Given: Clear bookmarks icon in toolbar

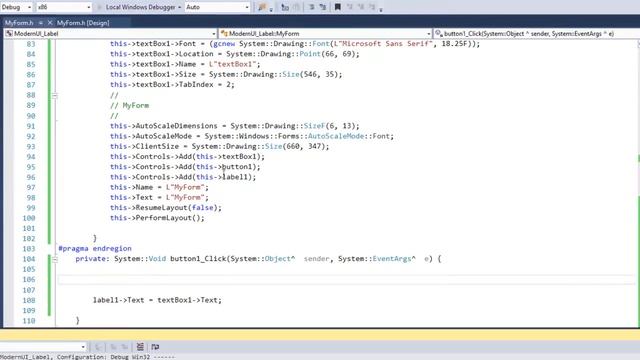Looking at the screenshot, I should [x=372, y=7].
